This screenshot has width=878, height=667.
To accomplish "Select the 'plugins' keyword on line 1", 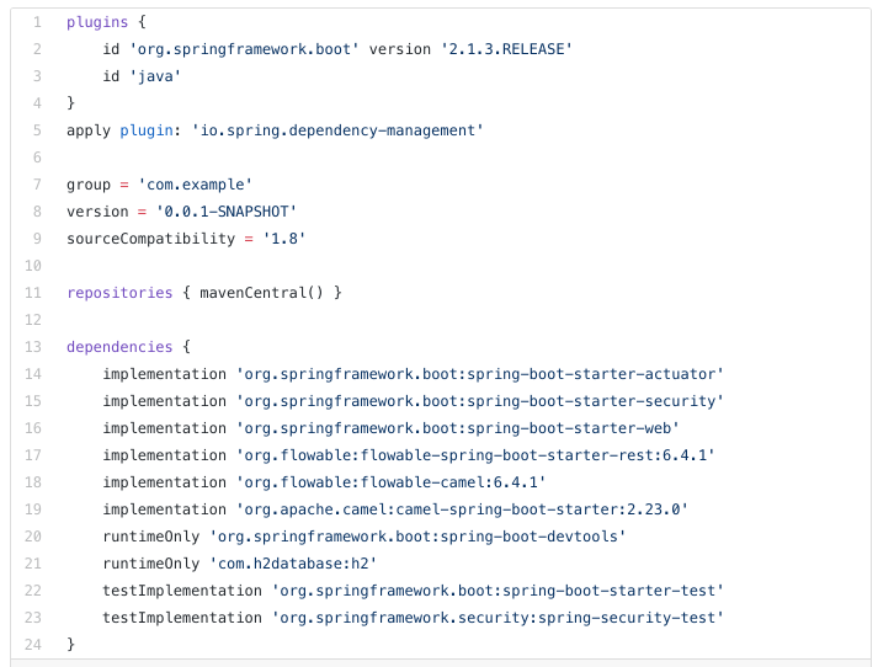I will (x=97, y=22).
